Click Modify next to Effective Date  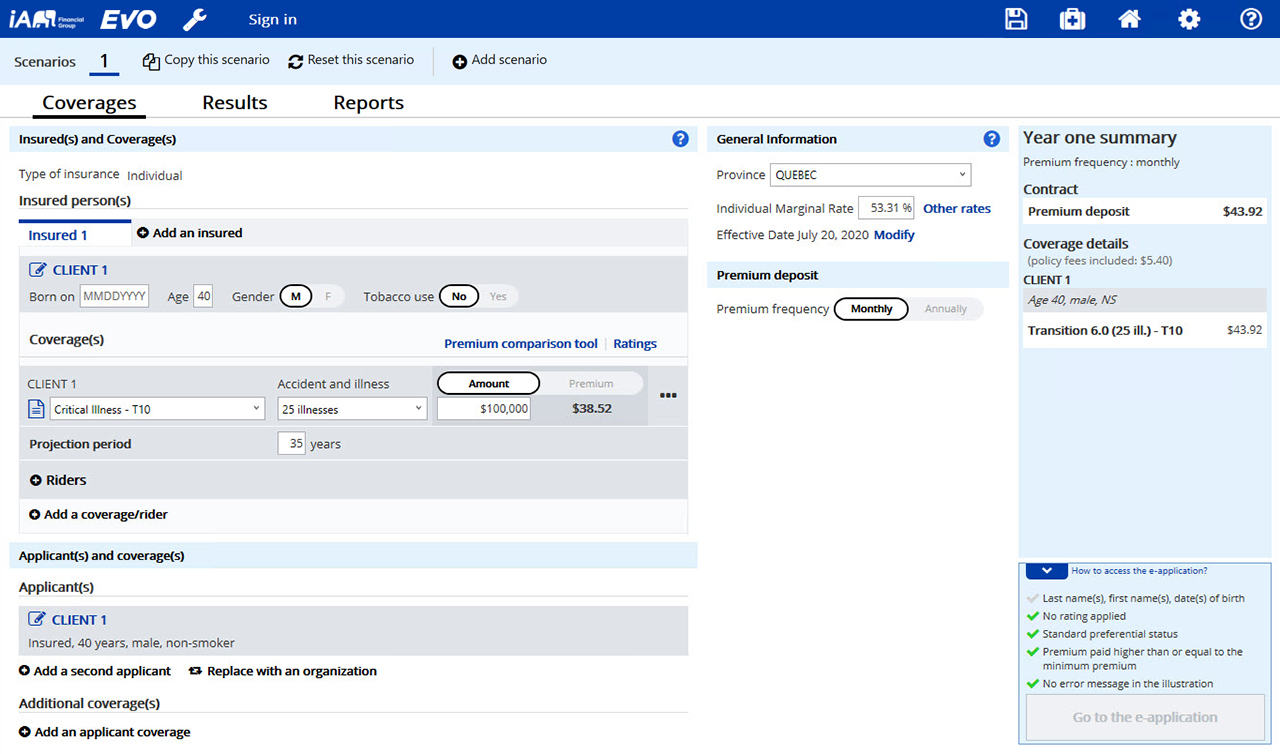pos(894,235)
